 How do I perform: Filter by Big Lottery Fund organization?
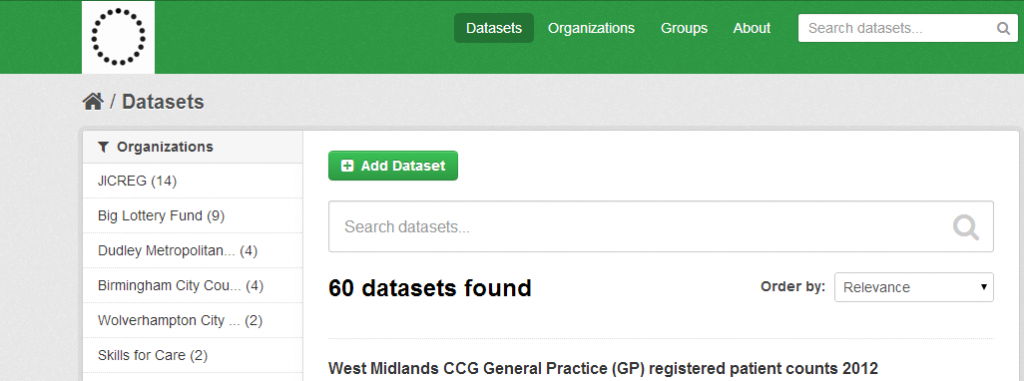tap(193, 216)
